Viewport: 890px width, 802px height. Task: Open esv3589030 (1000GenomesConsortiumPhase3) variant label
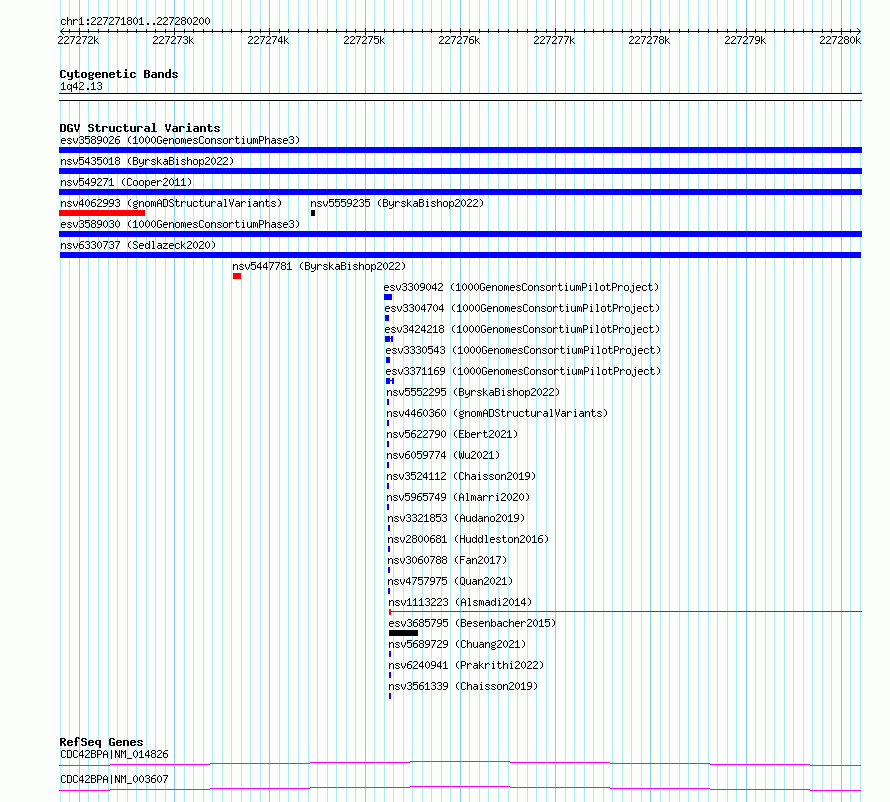(x=180, y=224)
